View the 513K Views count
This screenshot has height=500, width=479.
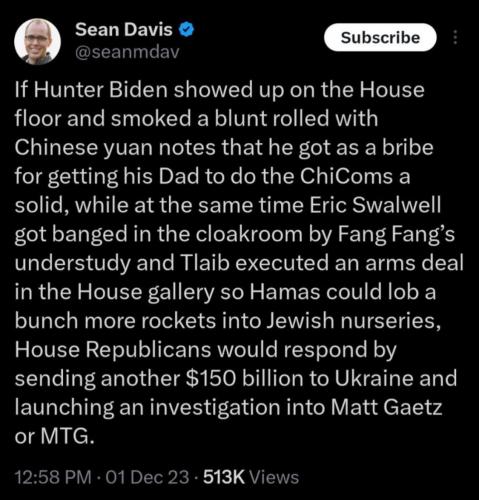[251, 477]
